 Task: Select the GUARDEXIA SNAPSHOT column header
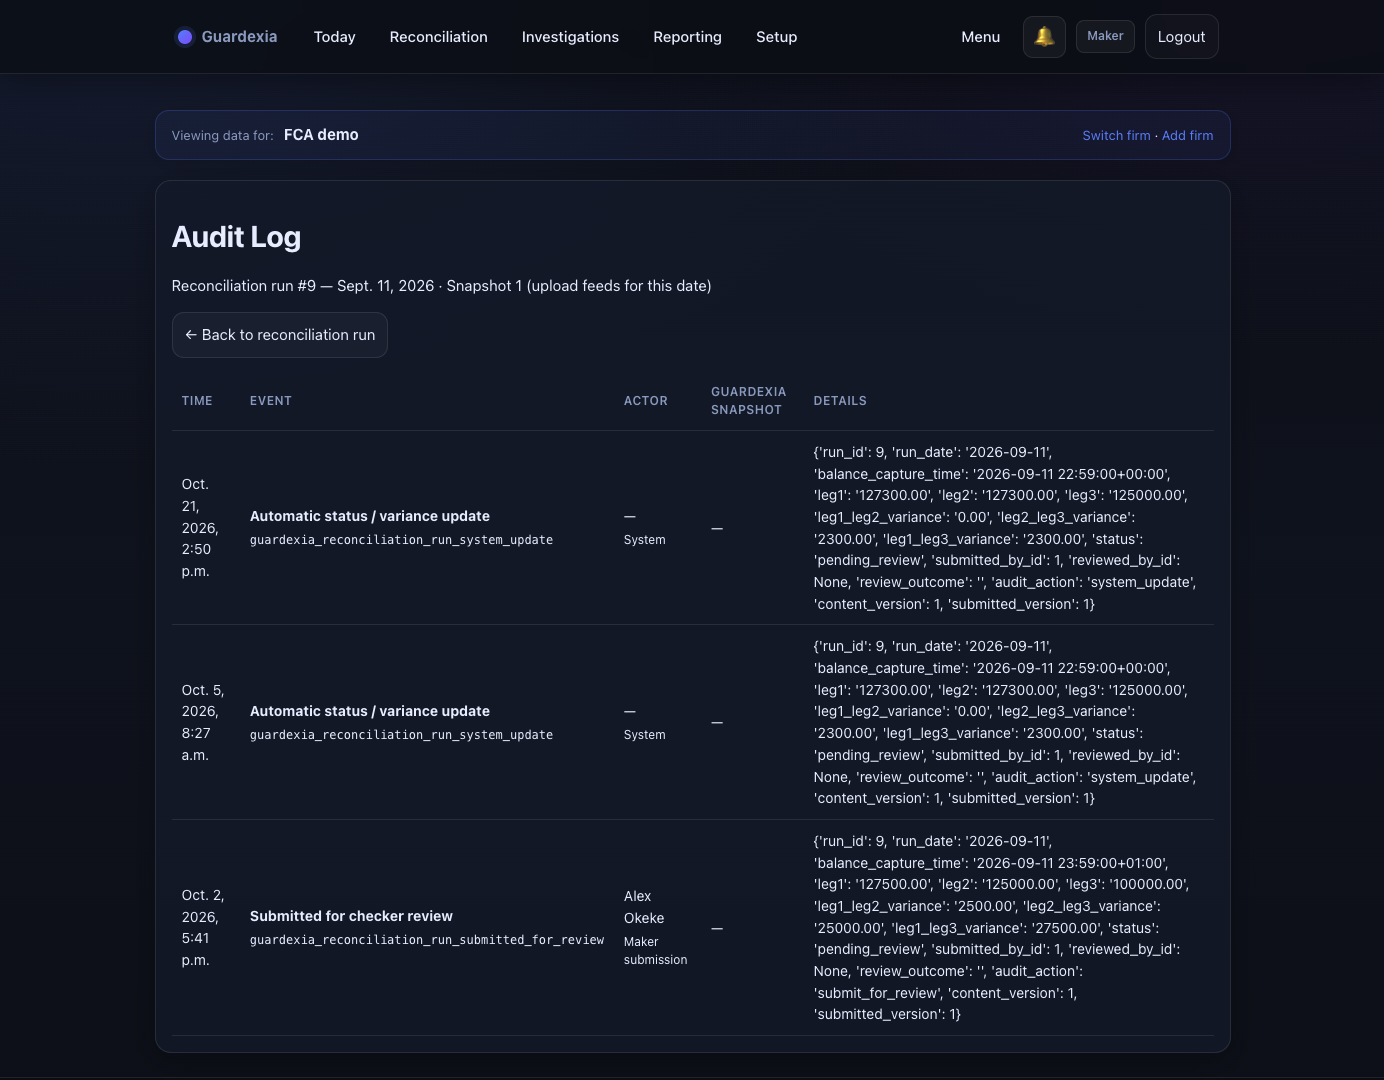coord(748,401)
